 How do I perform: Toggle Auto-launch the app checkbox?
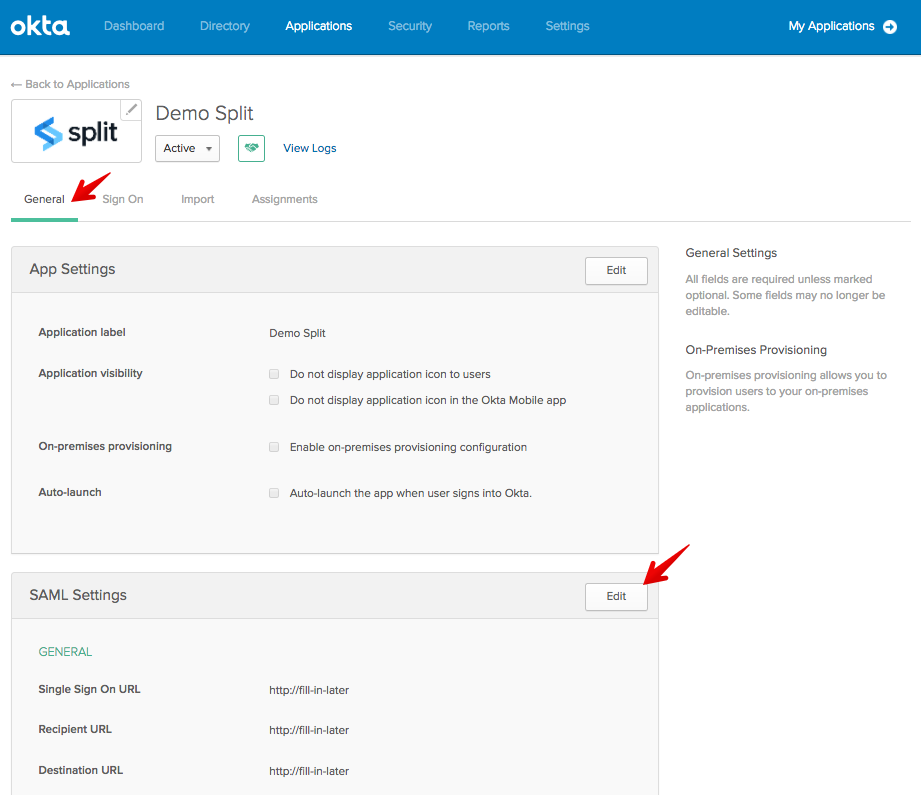tap(274, 493)
